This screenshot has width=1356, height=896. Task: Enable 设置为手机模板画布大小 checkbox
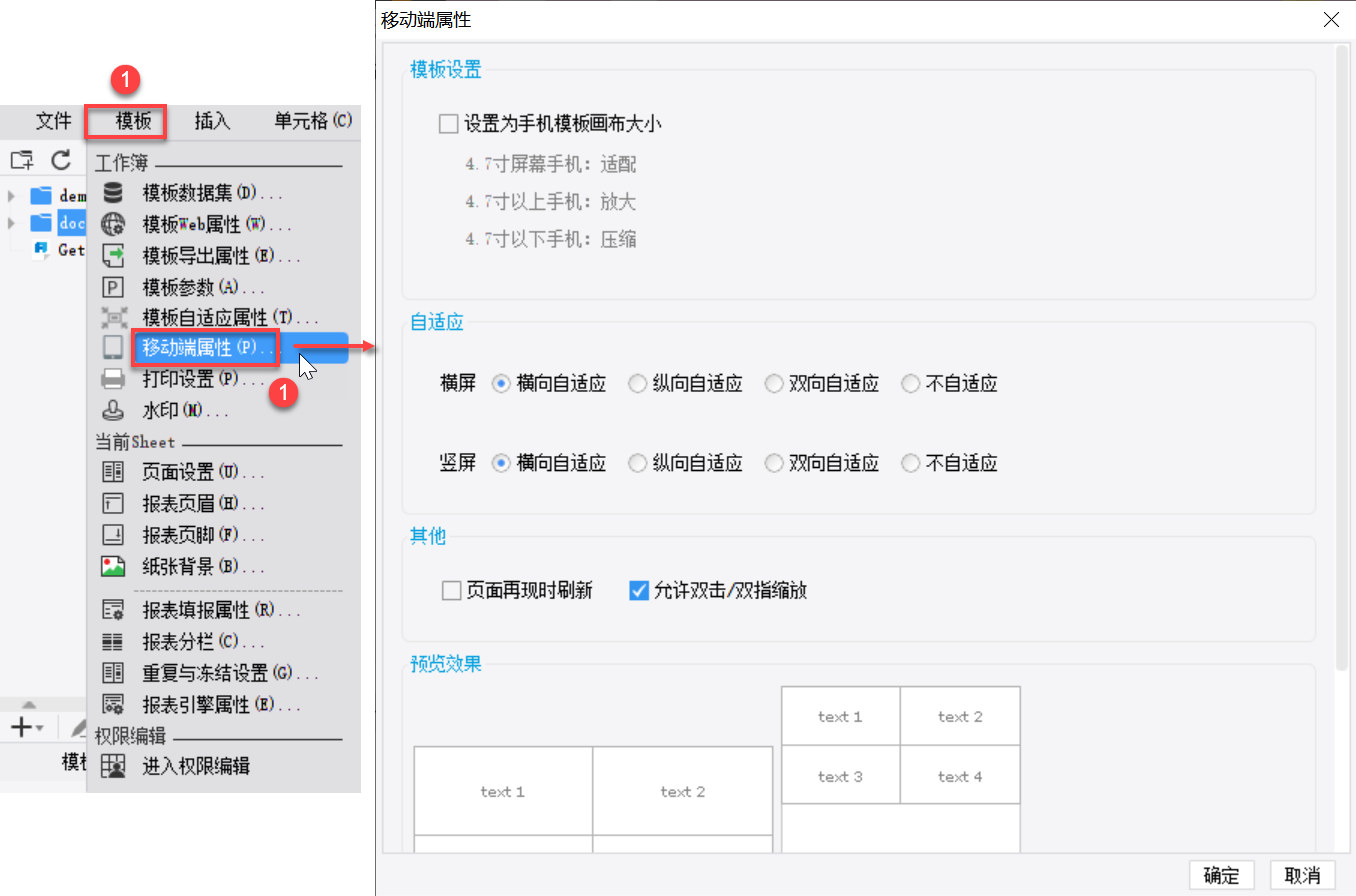(447, 124)
